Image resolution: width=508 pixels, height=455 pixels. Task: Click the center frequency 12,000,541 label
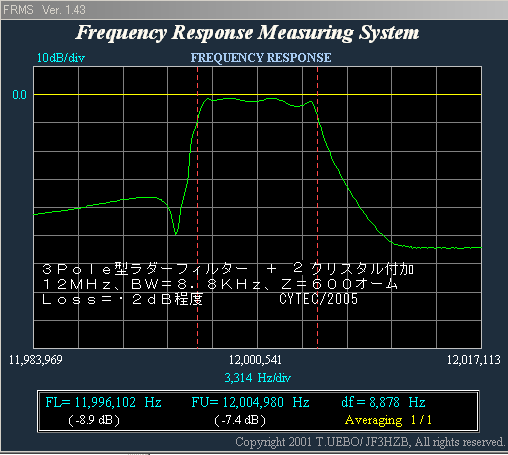point(255,360)
